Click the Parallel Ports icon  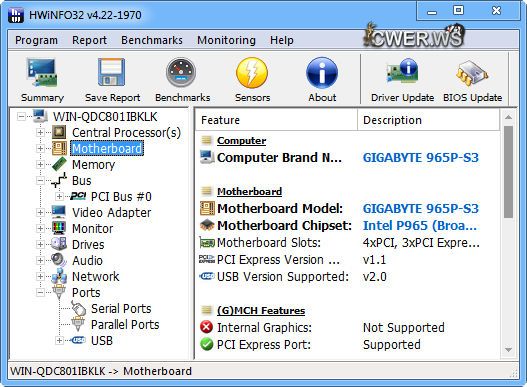coord(78,324)
